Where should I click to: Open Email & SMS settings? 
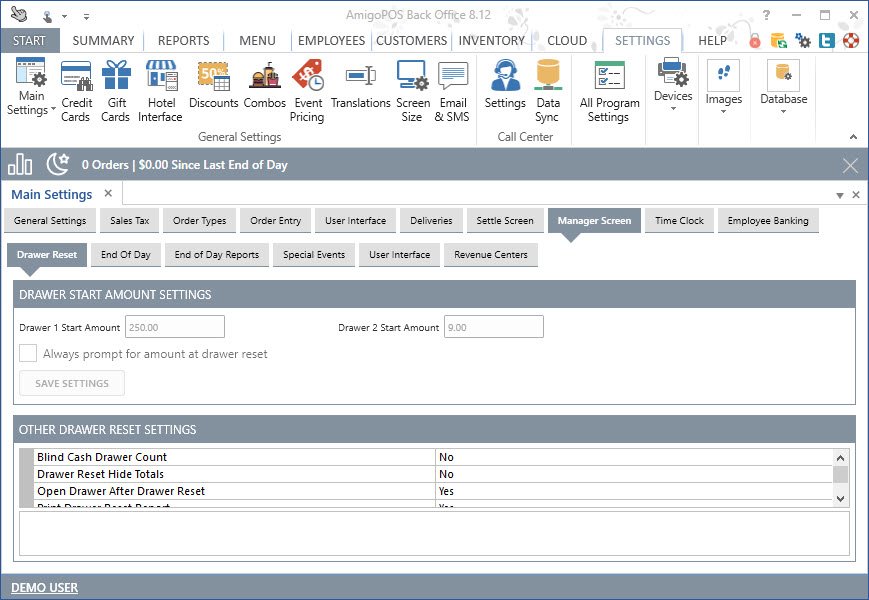click(x=452, y=90)
